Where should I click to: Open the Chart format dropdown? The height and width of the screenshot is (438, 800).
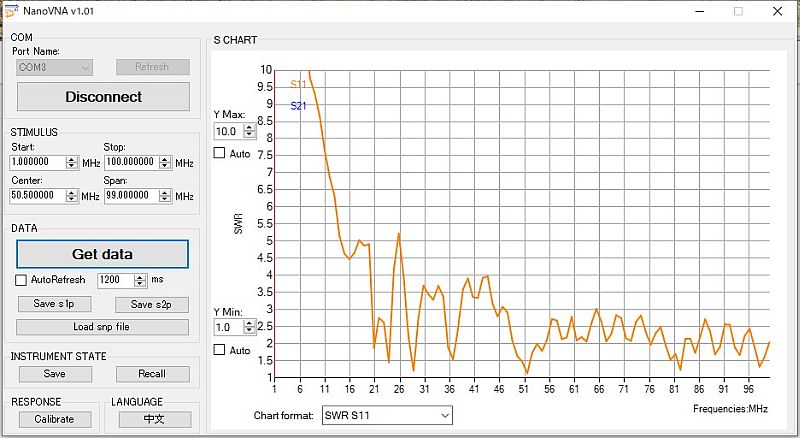click(x=386, y=415)
